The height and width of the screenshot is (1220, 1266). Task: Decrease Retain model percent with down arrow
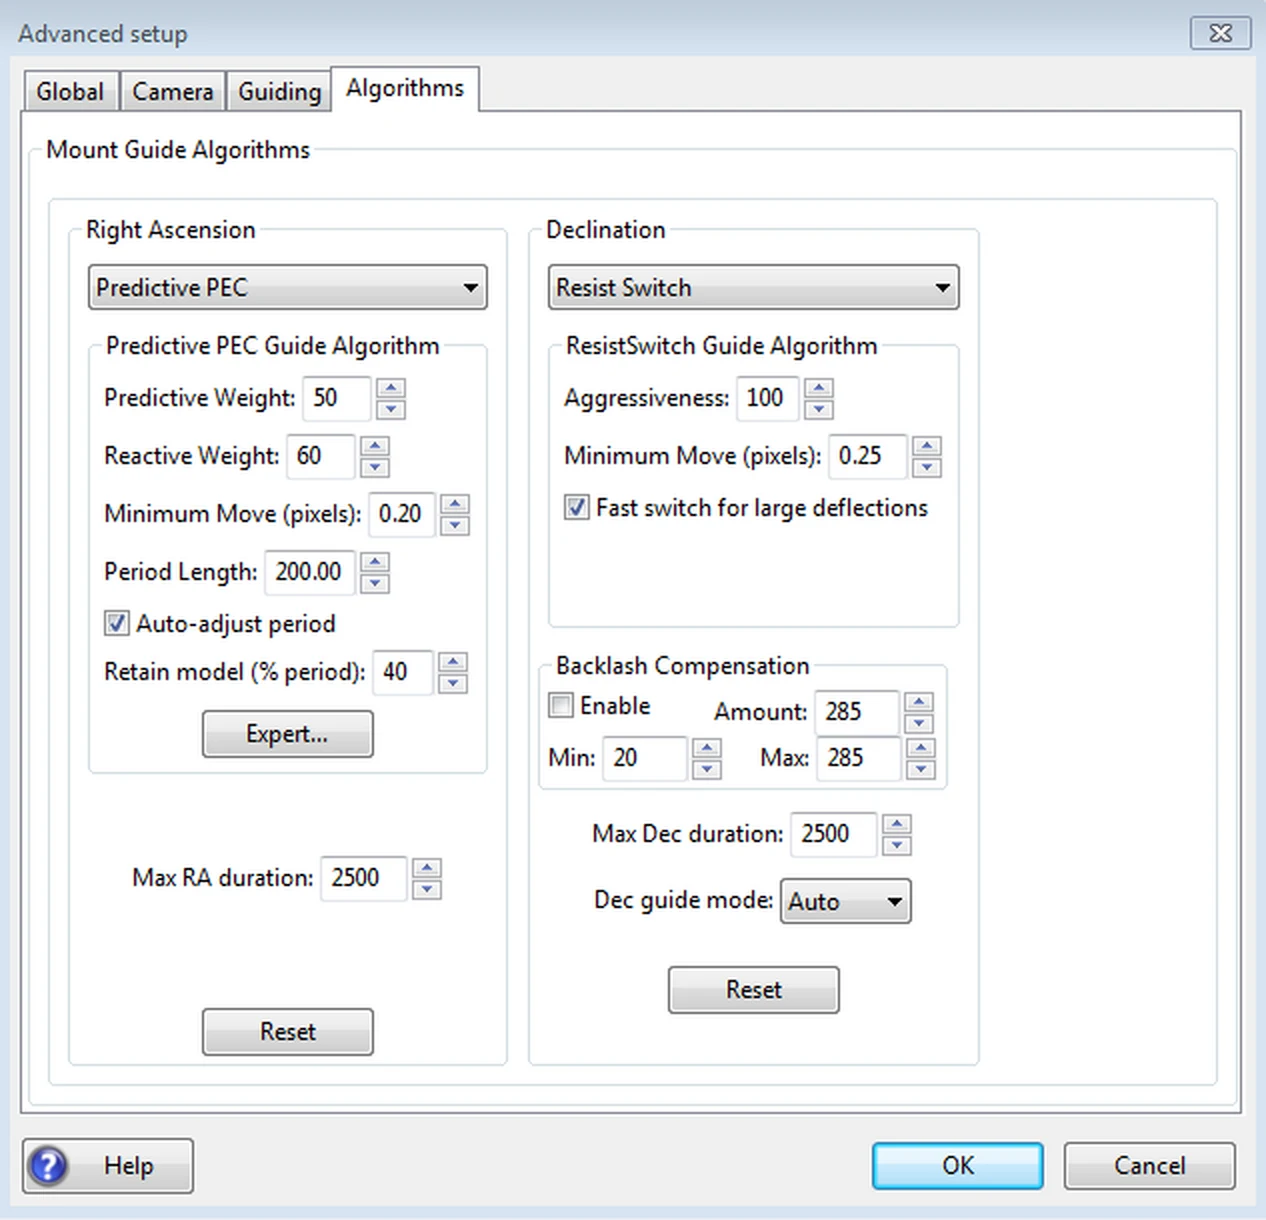click(453, 682)
